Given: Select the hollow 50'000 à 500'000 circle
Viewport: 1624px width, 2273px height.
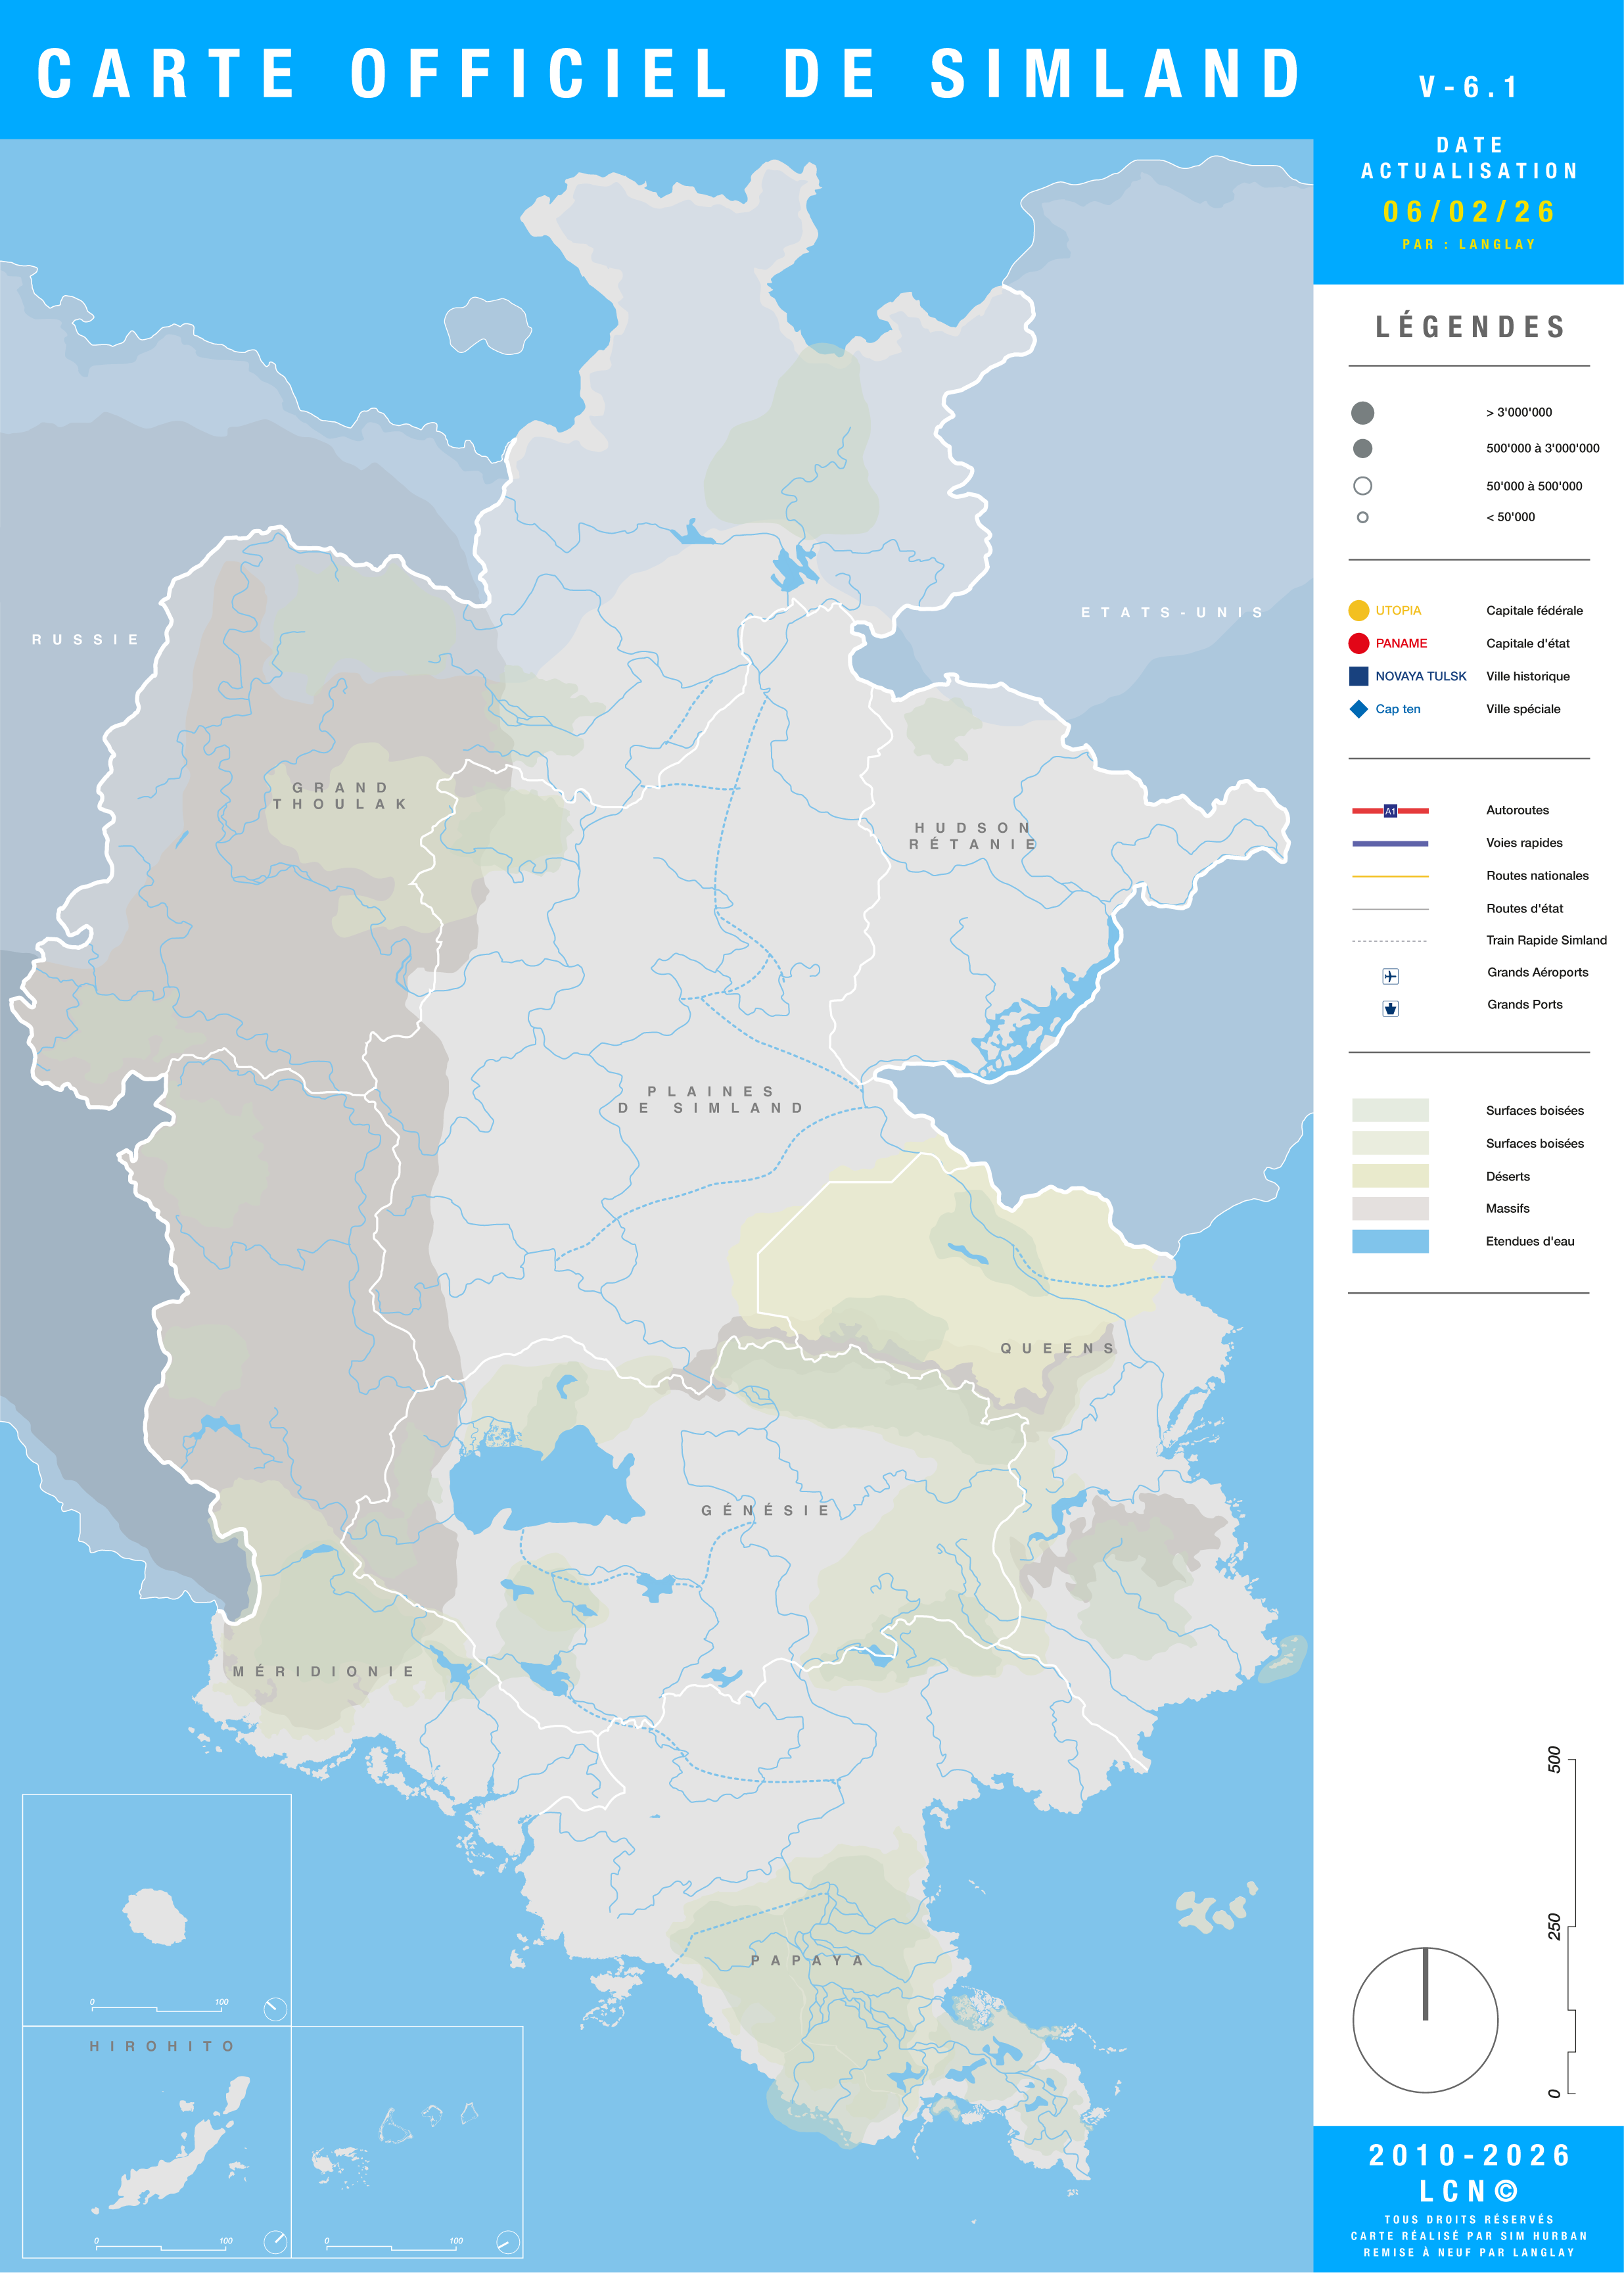Looking at the screenshot, I should click(1362, 486).
